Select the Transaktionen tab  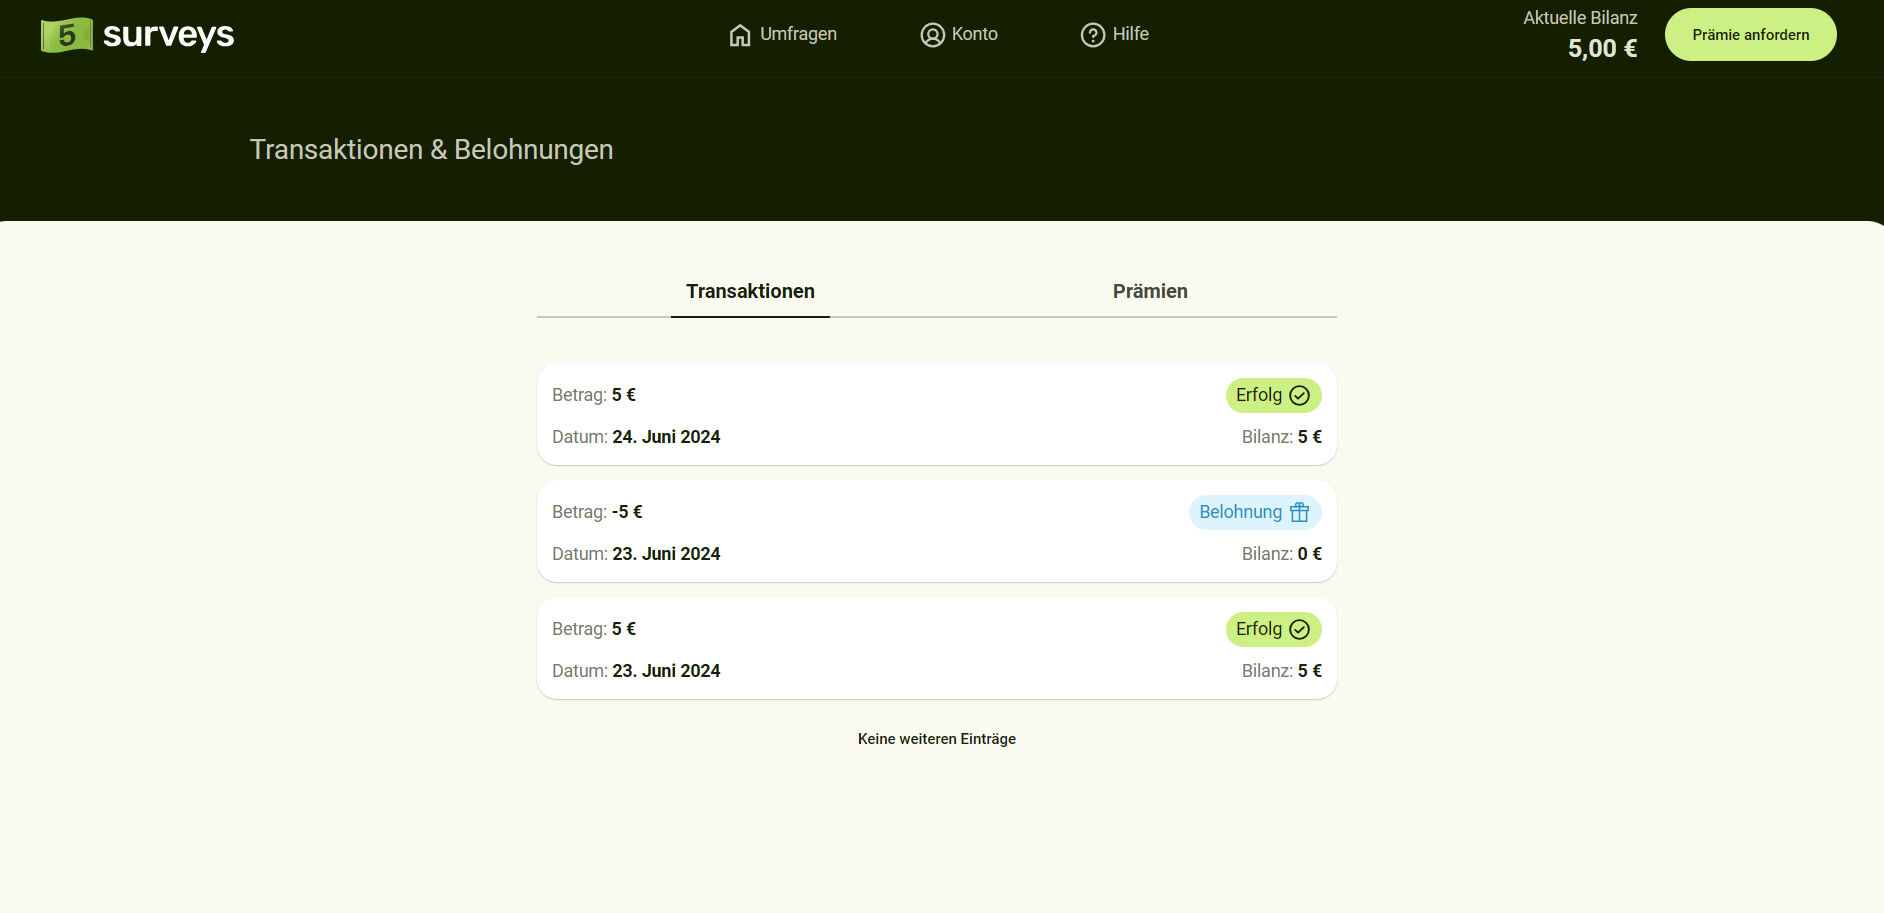pyautogui.click(x=750, y=291)
